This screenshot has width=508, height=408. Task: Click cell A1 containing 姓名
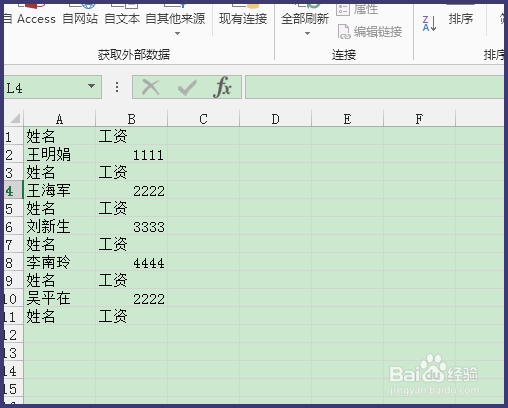click(60, 136)
